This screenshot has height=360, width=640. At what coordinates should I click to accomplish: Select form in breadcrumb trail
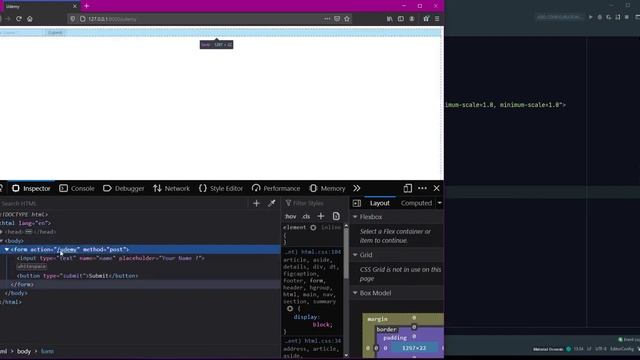47,351
